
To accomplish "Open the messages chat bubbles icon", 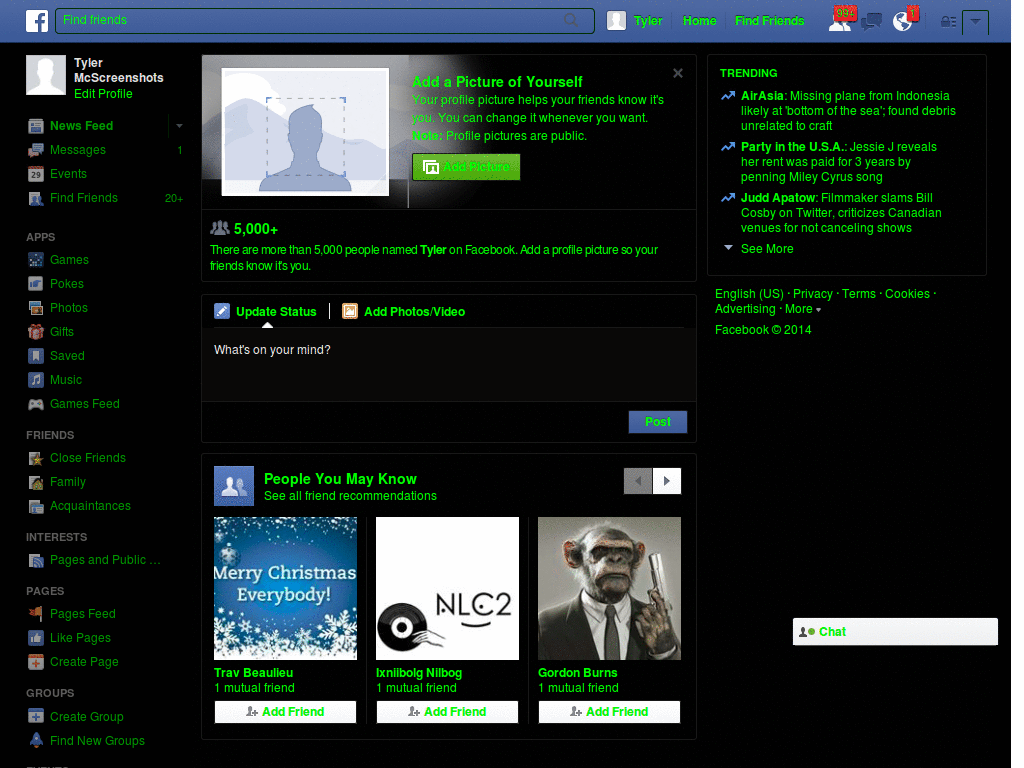I will 871,22.
